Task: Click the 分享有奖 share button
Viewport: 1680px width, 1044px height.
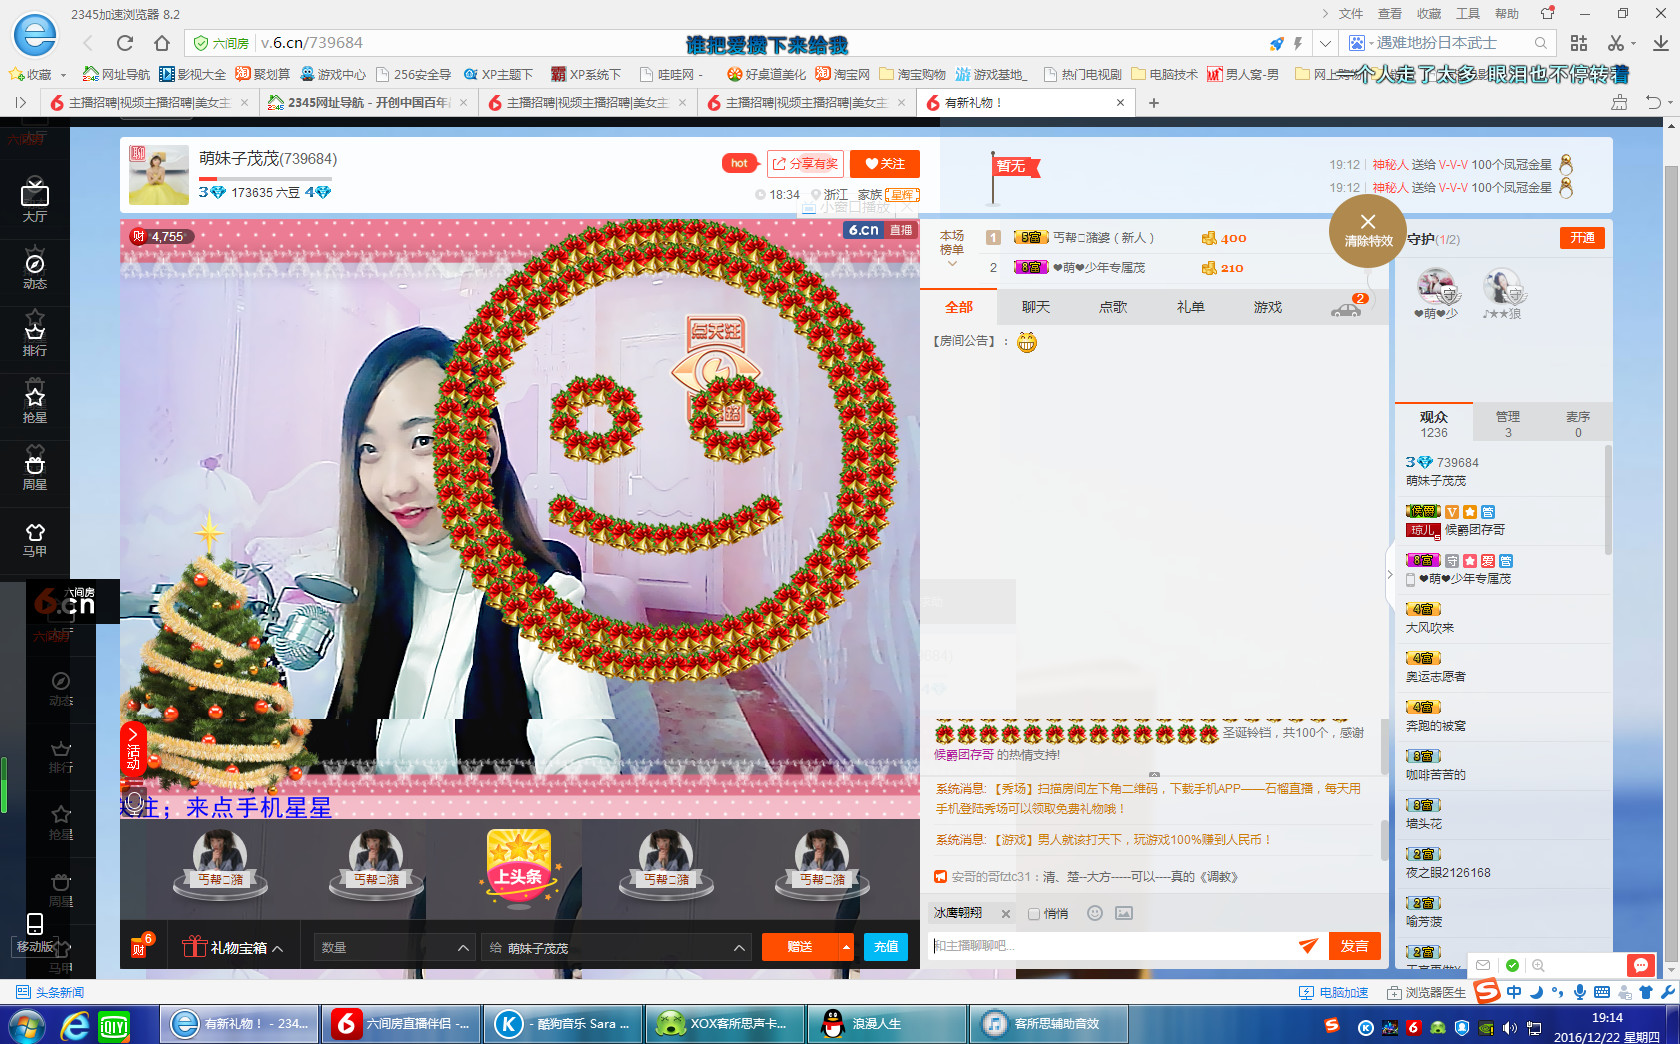Action: pyautogui.click(x=805, y=164)
